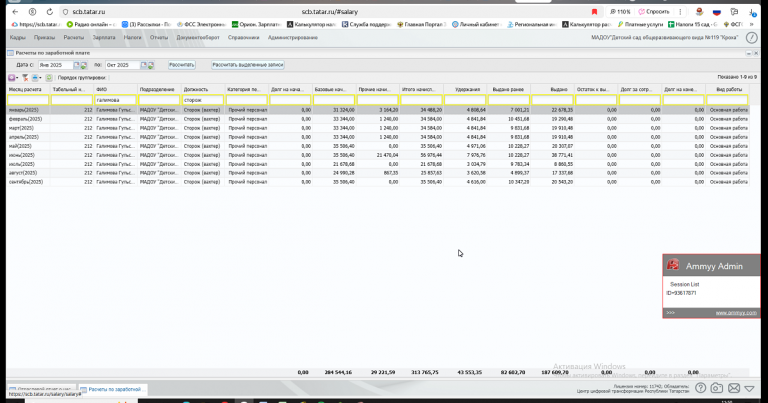Click the Рассчитать button
The height and width of the screenshot is (403, 768).
[x=182, y=65]
